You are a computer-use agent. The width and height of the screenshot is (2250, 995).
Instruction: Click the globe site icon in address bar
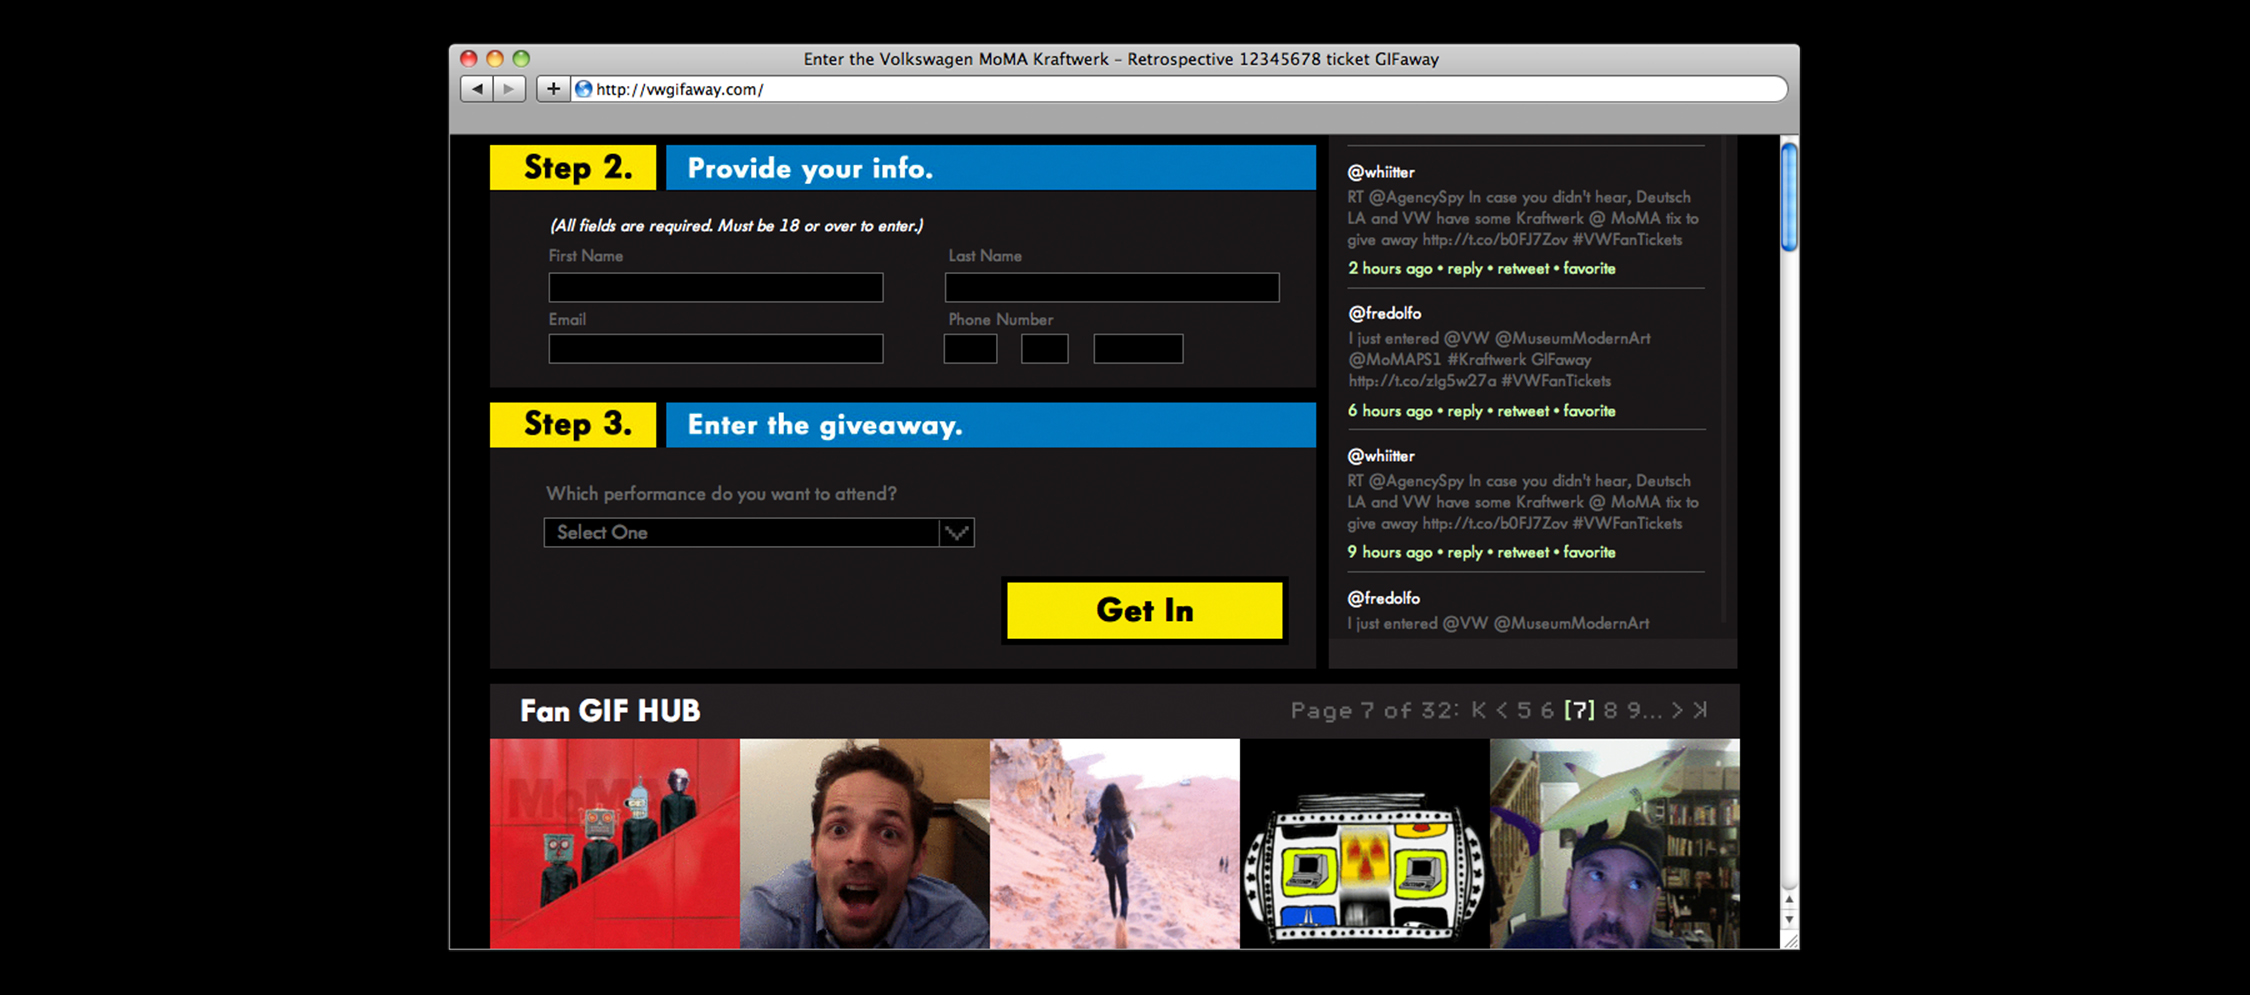point(584,89)
